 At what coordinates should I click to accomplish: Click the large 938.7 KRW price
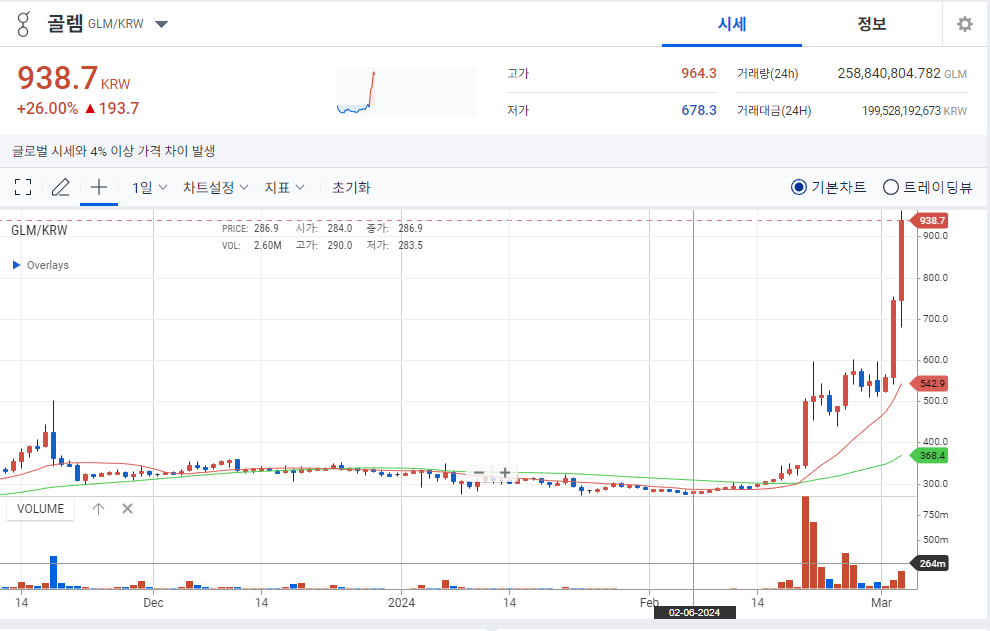coord(74,78)
